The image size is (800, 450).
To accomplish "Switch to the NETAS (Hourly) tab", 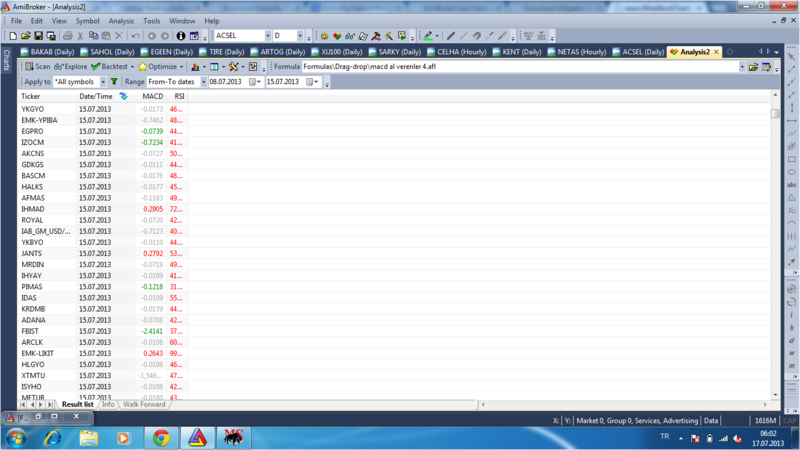I will pos(576,52).
